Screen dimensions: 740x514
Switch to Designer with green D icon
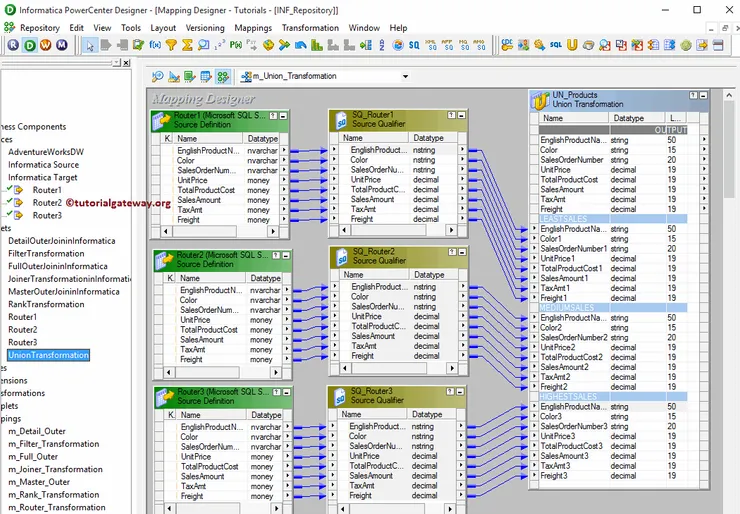point(30,45)
